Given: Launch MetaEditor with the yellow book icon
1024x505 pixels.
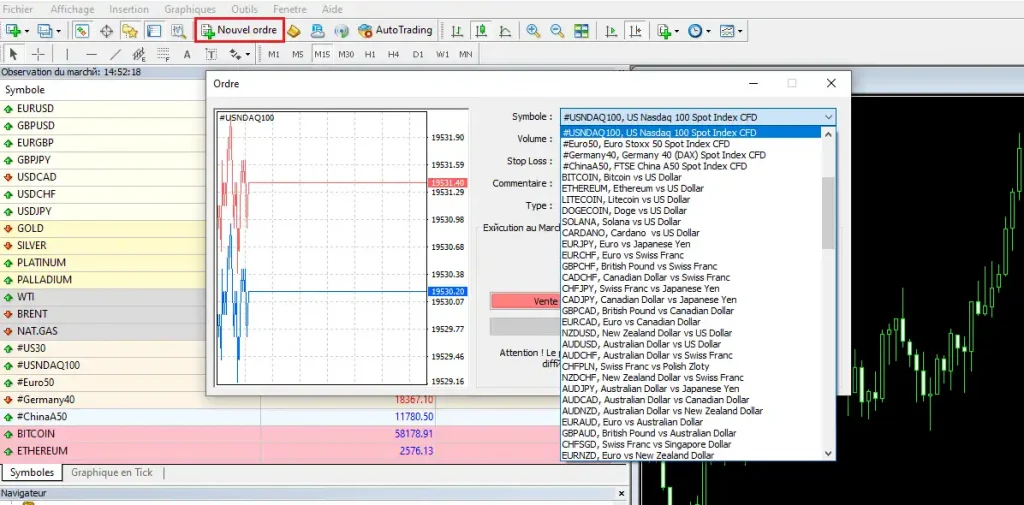Looking at the screenshot, I should point(294,31).
